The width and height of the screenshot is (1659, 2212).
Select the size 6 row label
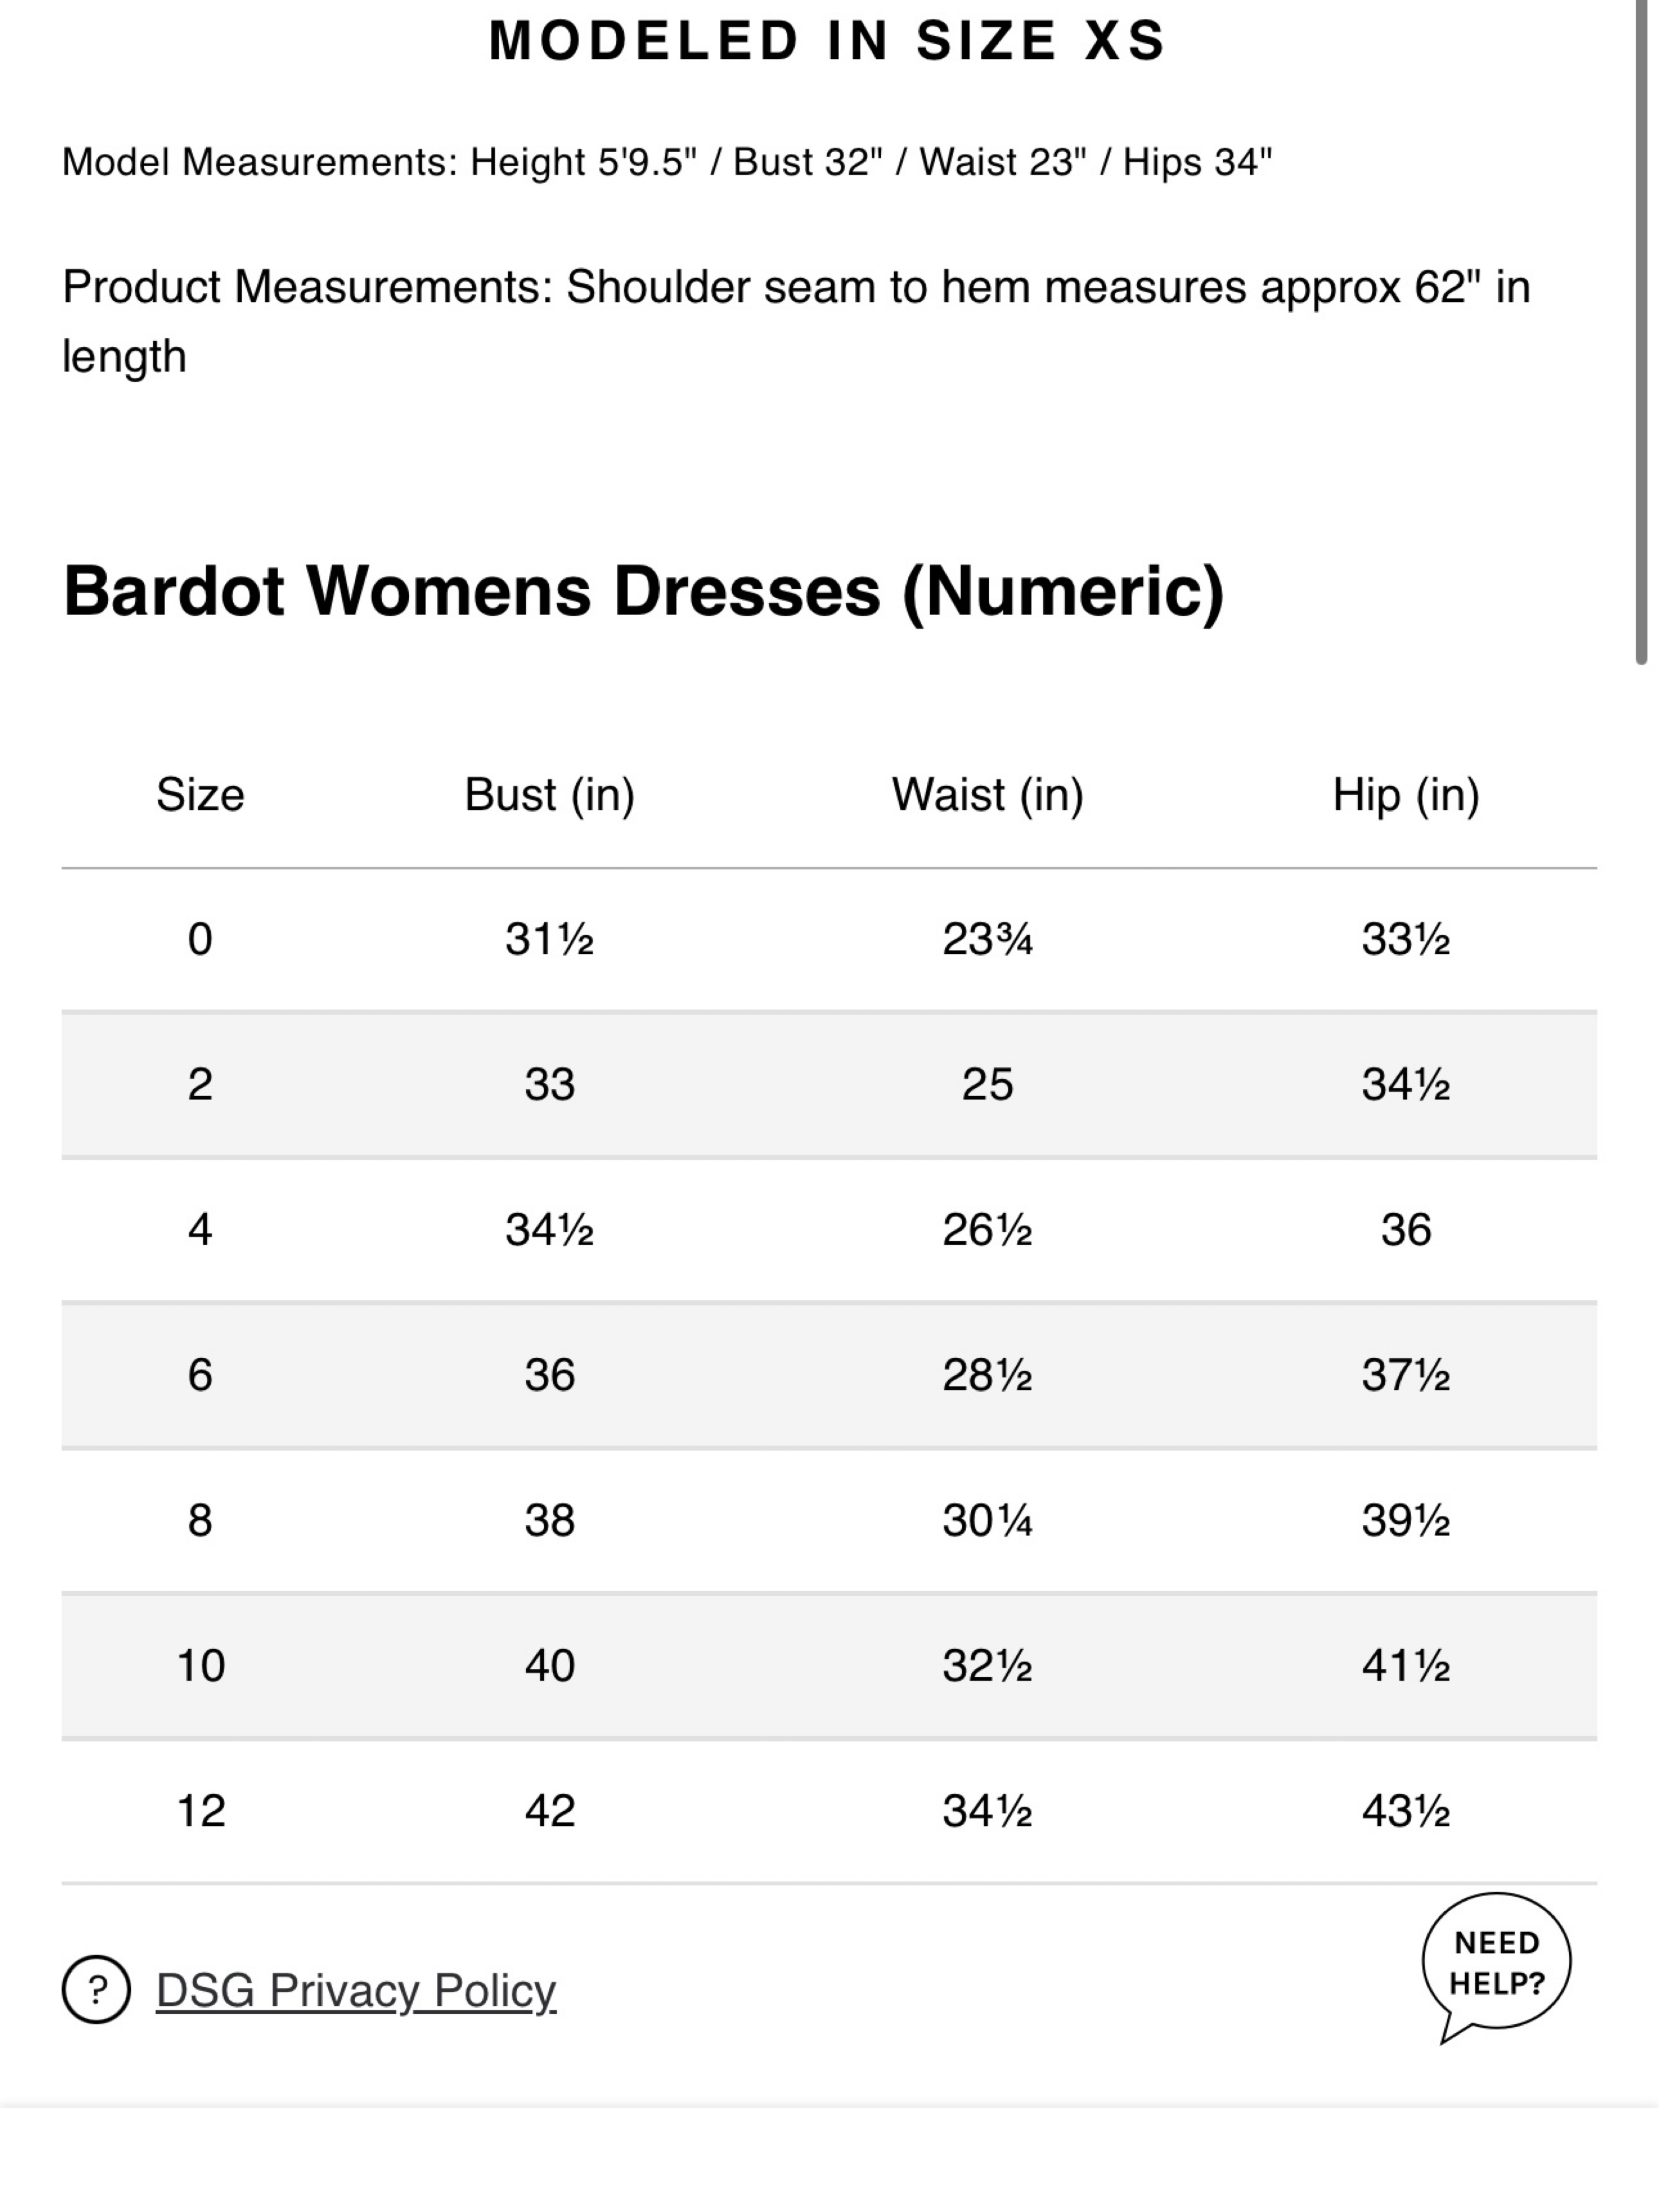tap(200, 1375)
